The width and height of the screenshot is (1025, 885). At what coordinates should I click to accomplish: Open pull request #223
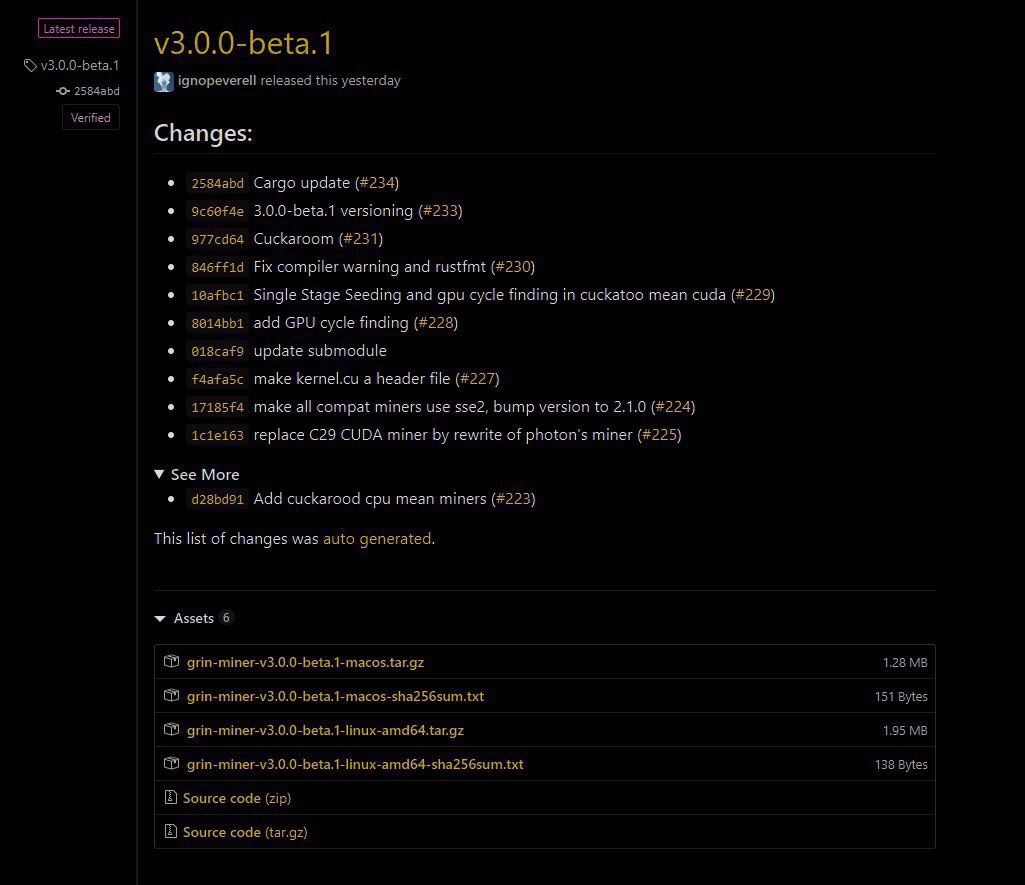513,499
